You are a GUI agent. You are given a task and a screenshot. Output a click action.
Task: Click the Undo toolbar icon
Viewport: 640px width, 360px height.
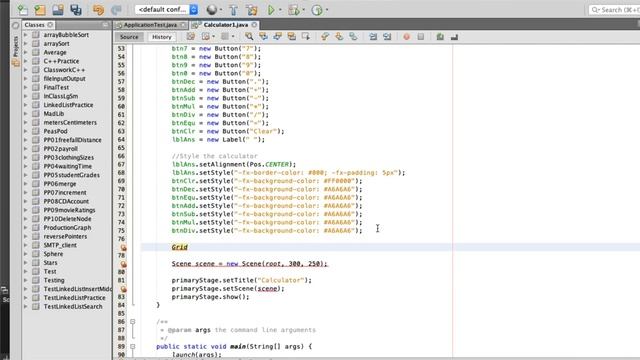pos(98,10)
